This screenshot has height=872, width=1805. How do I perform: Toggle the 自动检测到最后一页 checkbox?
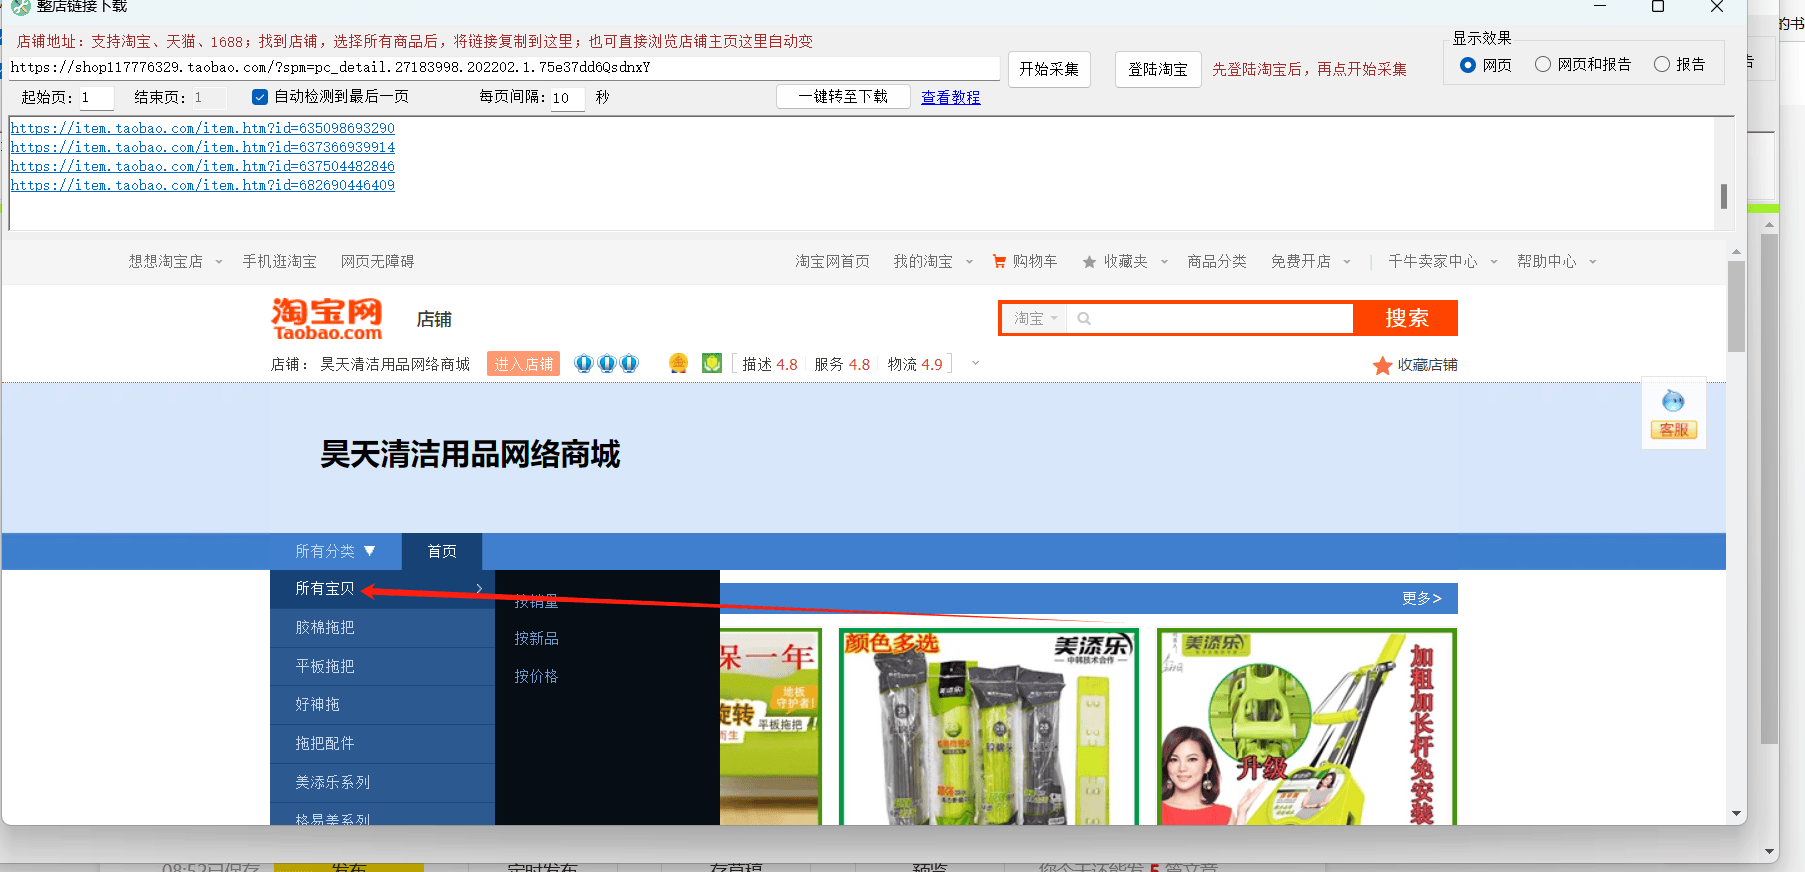[260, 97]
